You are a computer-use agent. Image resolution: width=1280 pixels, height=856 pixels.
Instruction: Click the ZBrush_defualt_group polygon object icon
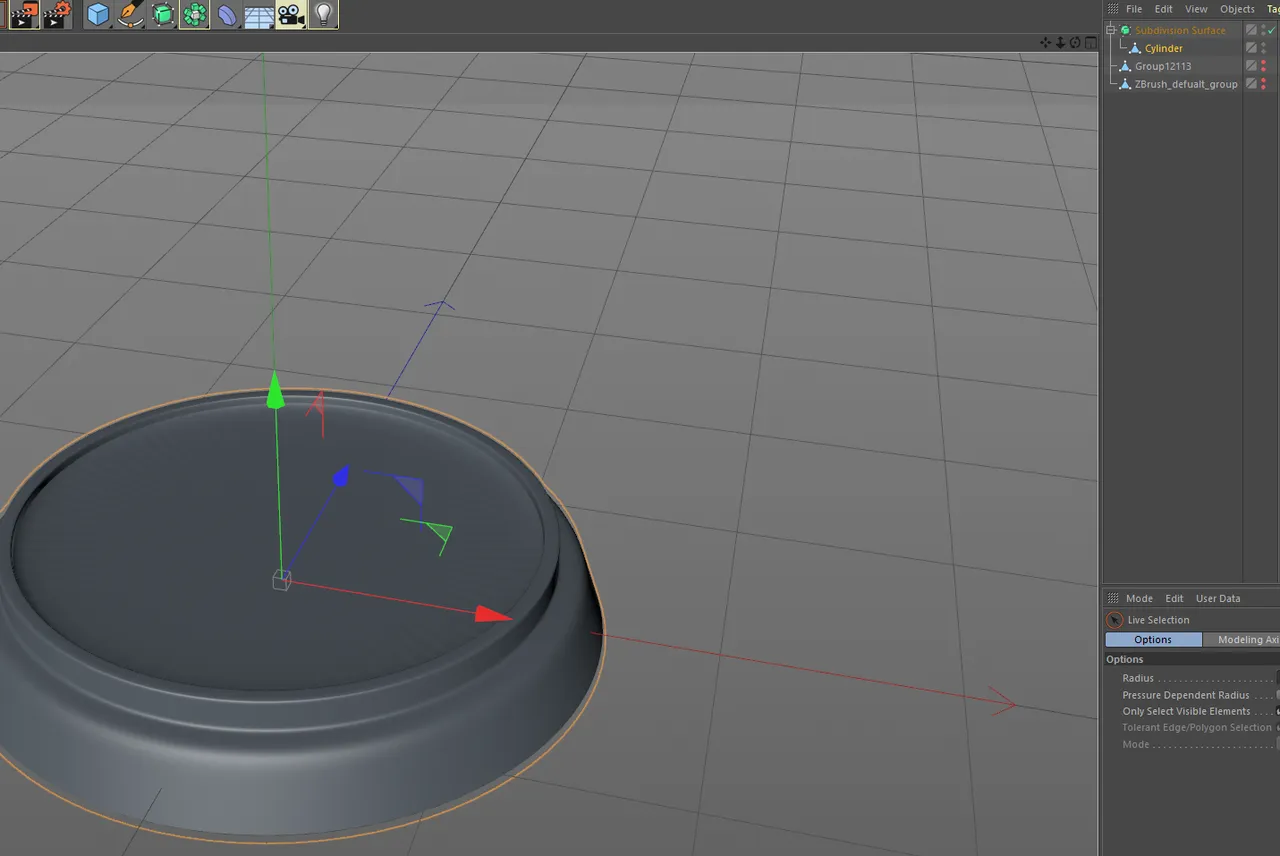(x=1125, y=84)
